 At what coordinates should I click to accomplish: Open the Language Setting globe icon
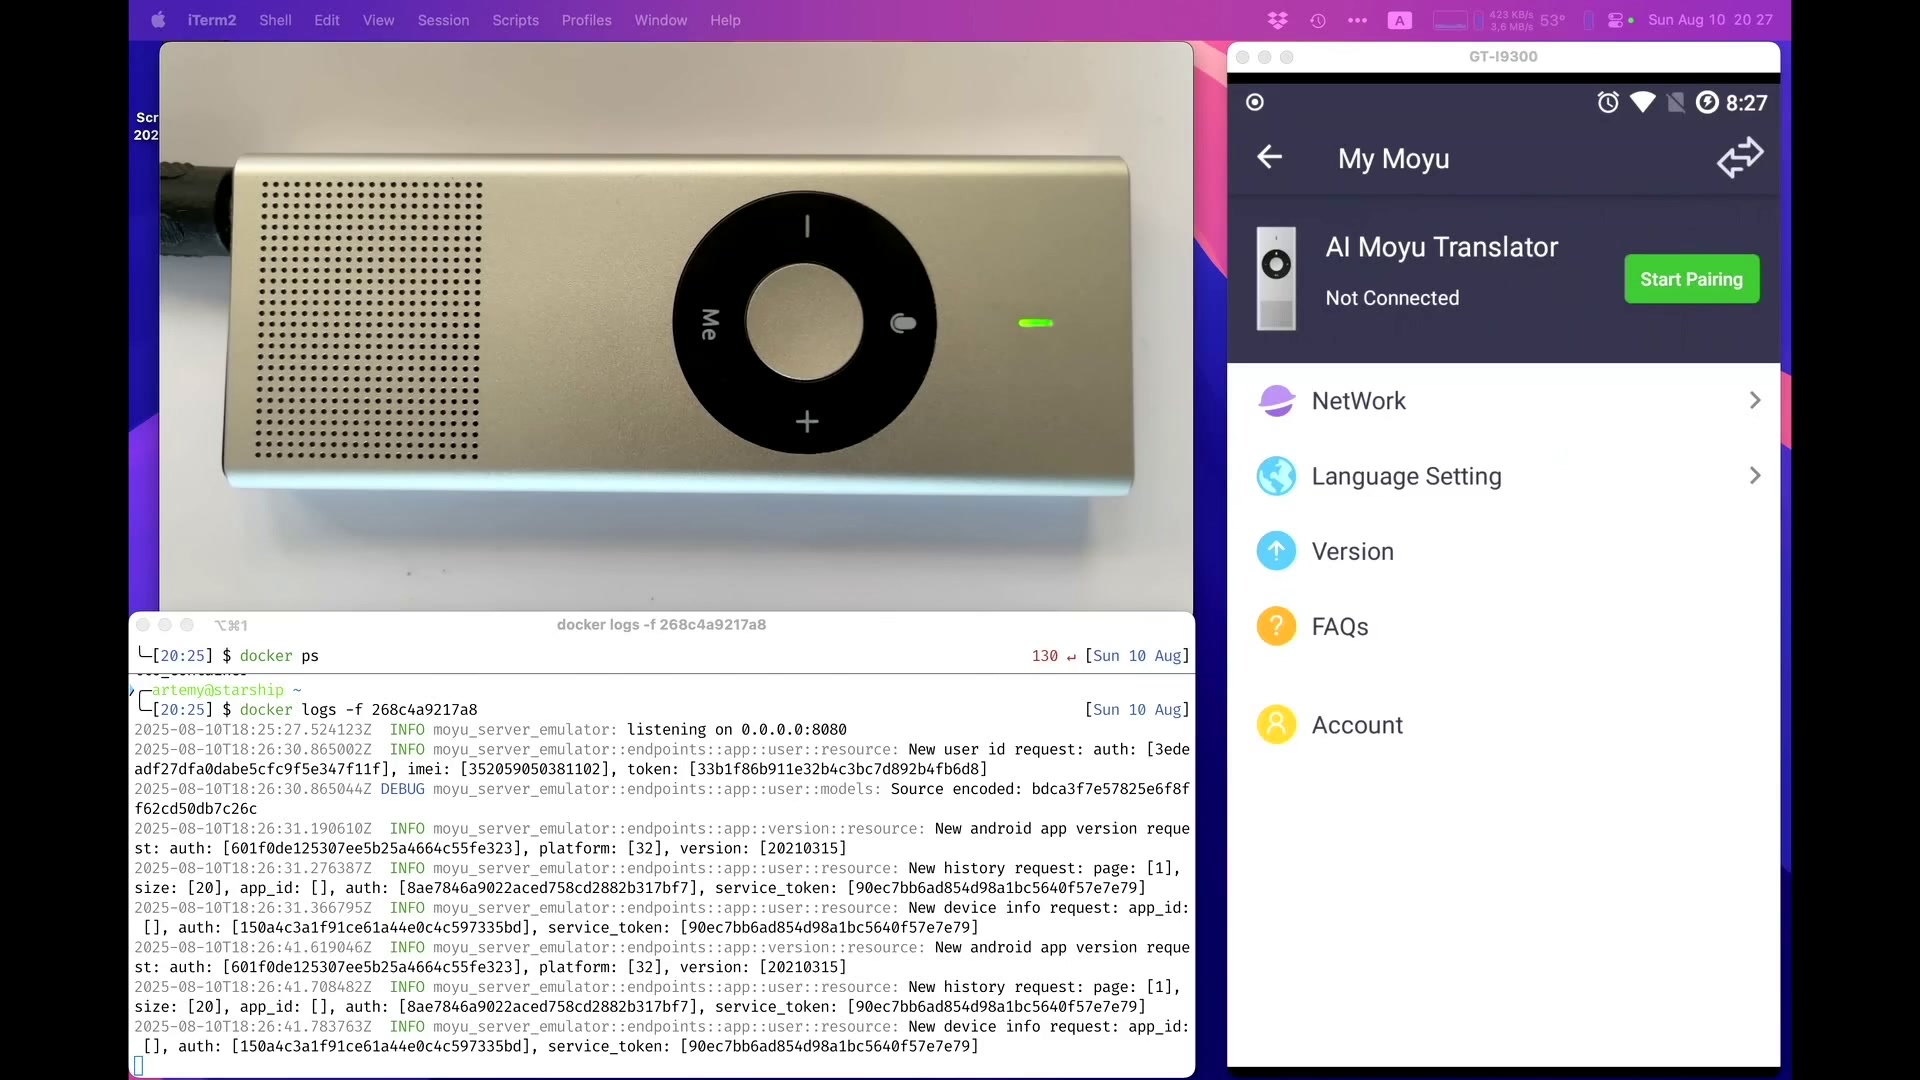click(x=1276, y=476)
